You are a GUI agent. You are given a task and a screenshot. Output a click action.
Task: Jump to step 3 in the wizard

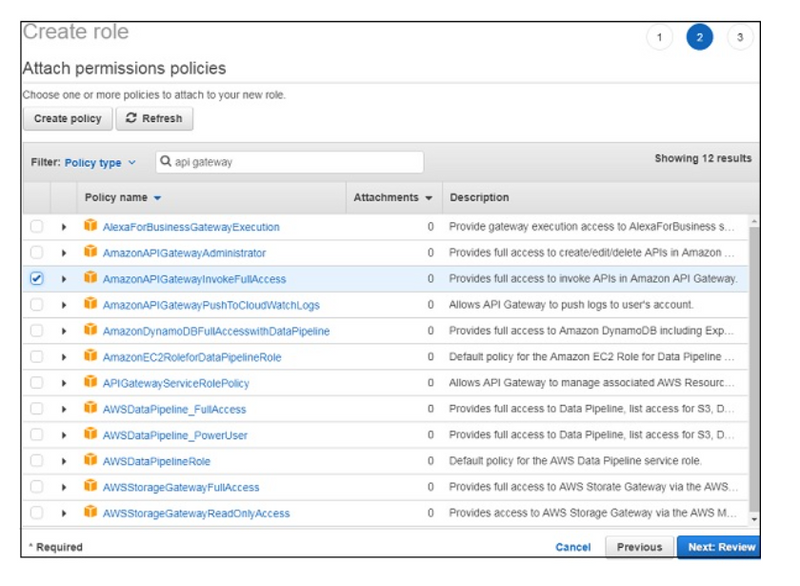[739, 38]
